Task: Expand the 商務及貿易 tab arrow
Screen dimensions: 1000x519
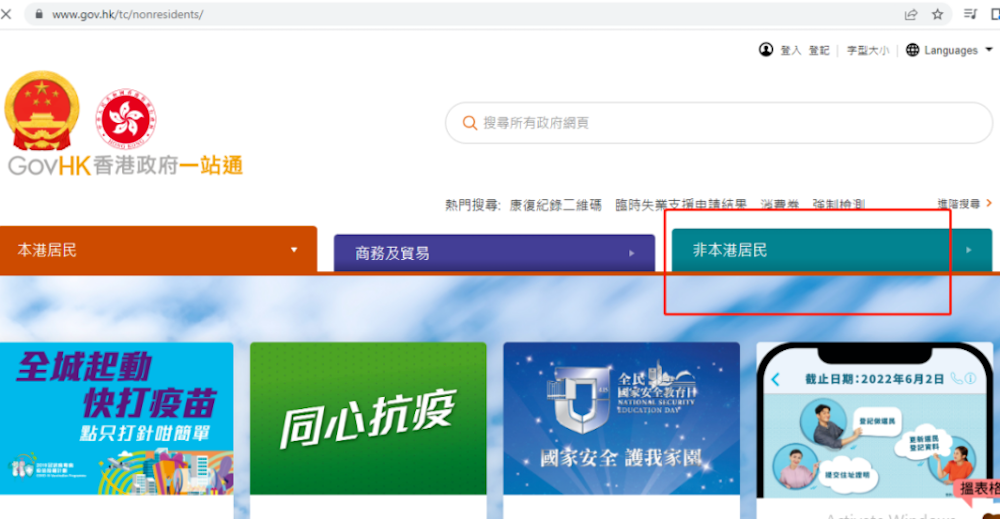Action: tap(632, 254)
